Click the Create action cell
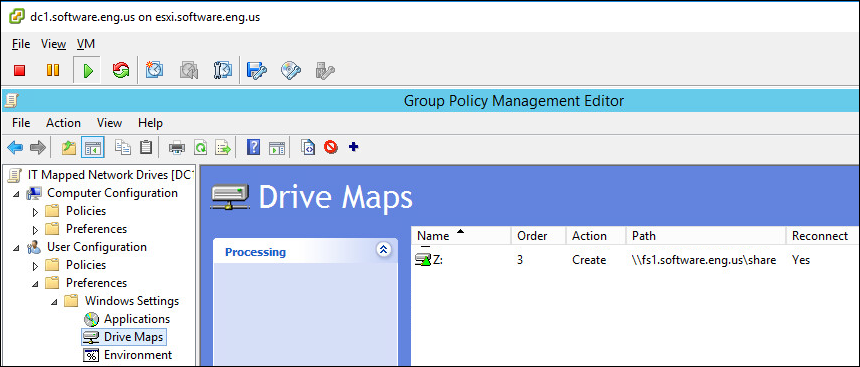The height and width of the screenshot is (367, 860). click(589, 260)
